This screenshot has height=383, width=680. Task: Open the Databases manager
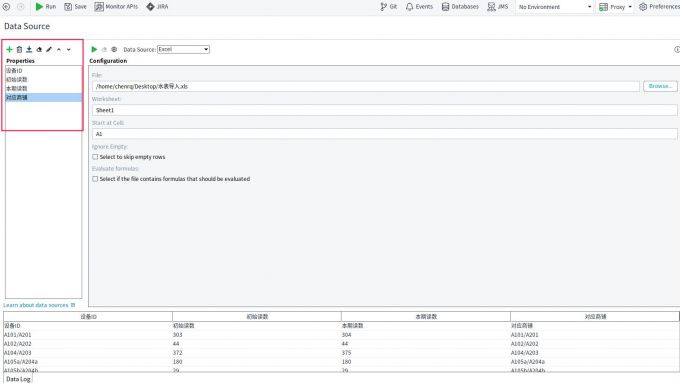pyautogui.click(x=460, y=7)
